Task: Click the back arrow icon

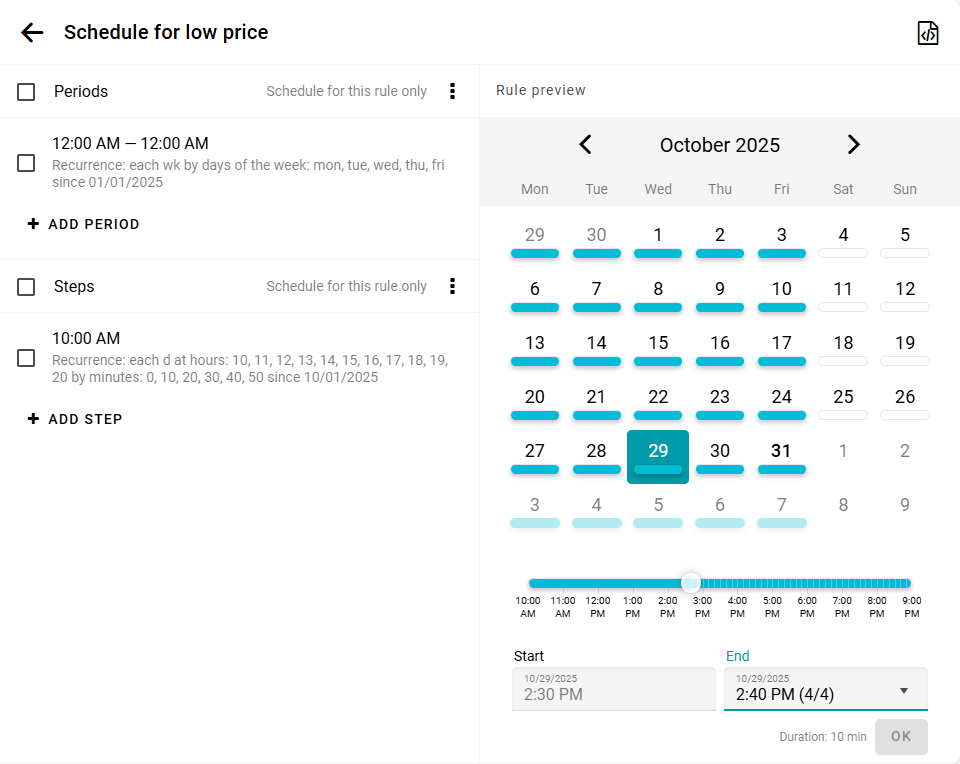Action: tap(32, 32)
